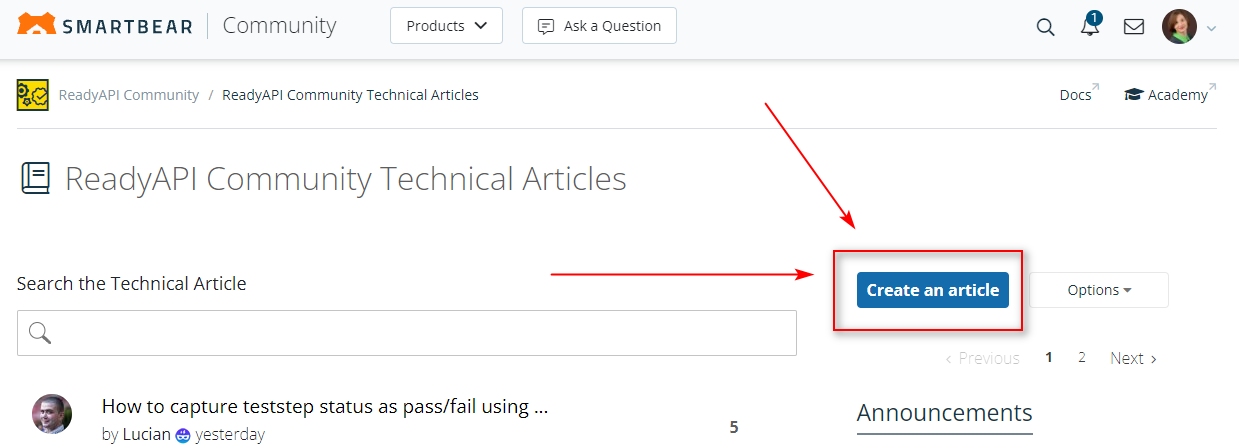This screenshot has width=1239, height=448.
Task: Click the ReadyAPI Community gear icon
Action: point(33,95)
